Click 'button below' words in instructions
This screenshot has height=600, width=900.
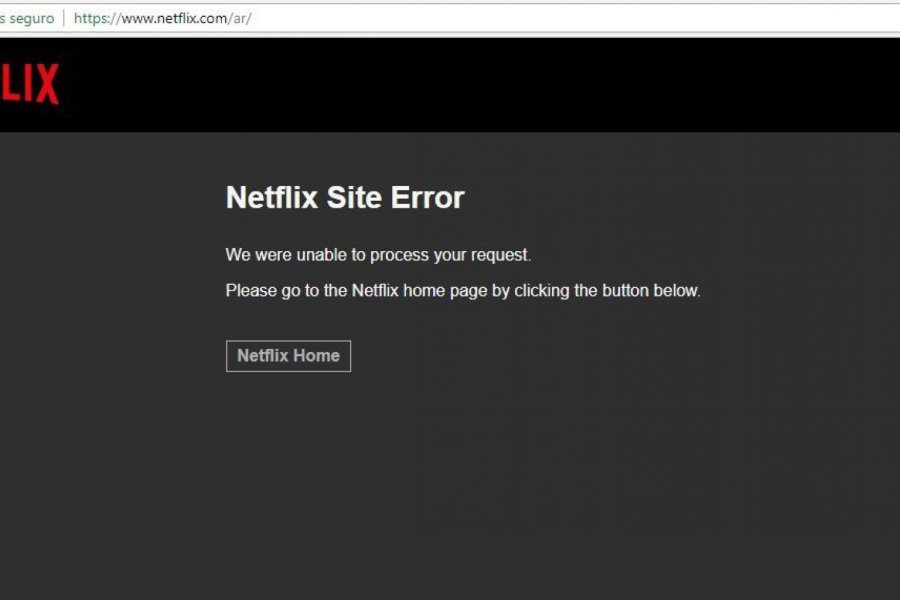[x=651, y=291]
